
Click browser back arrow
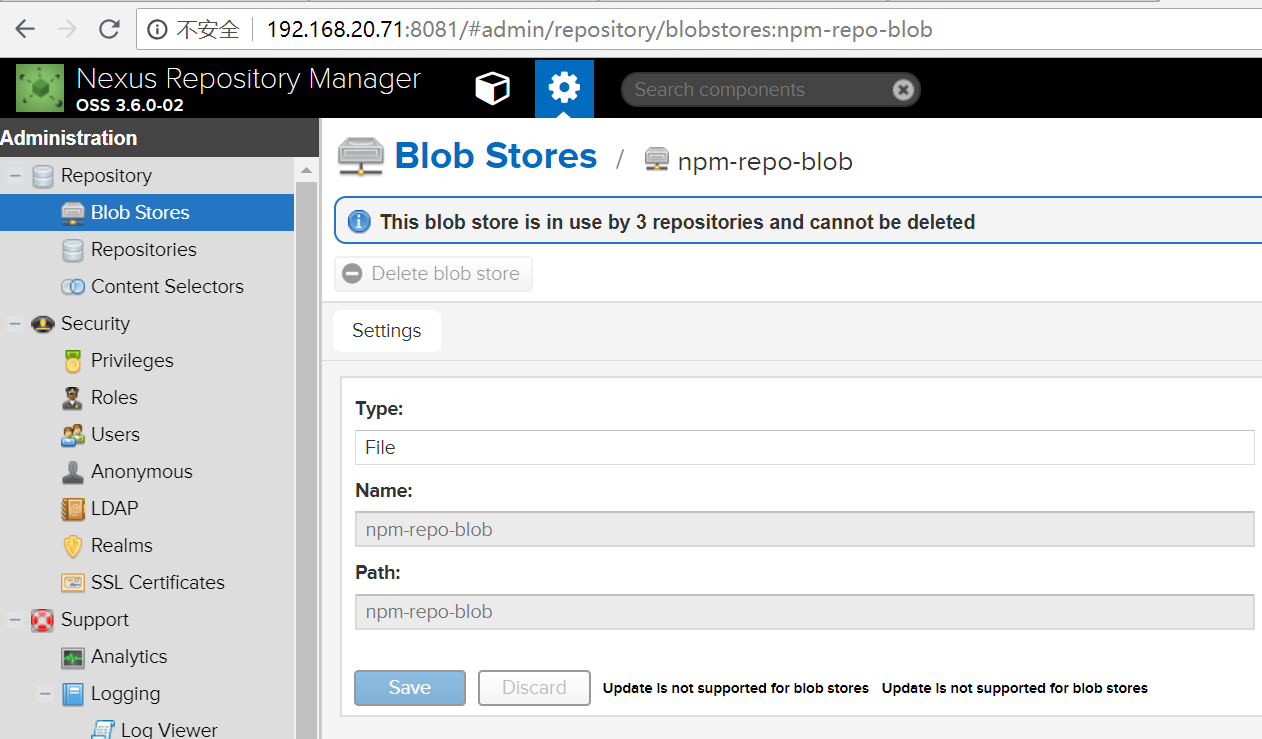(x=25, y=29)
